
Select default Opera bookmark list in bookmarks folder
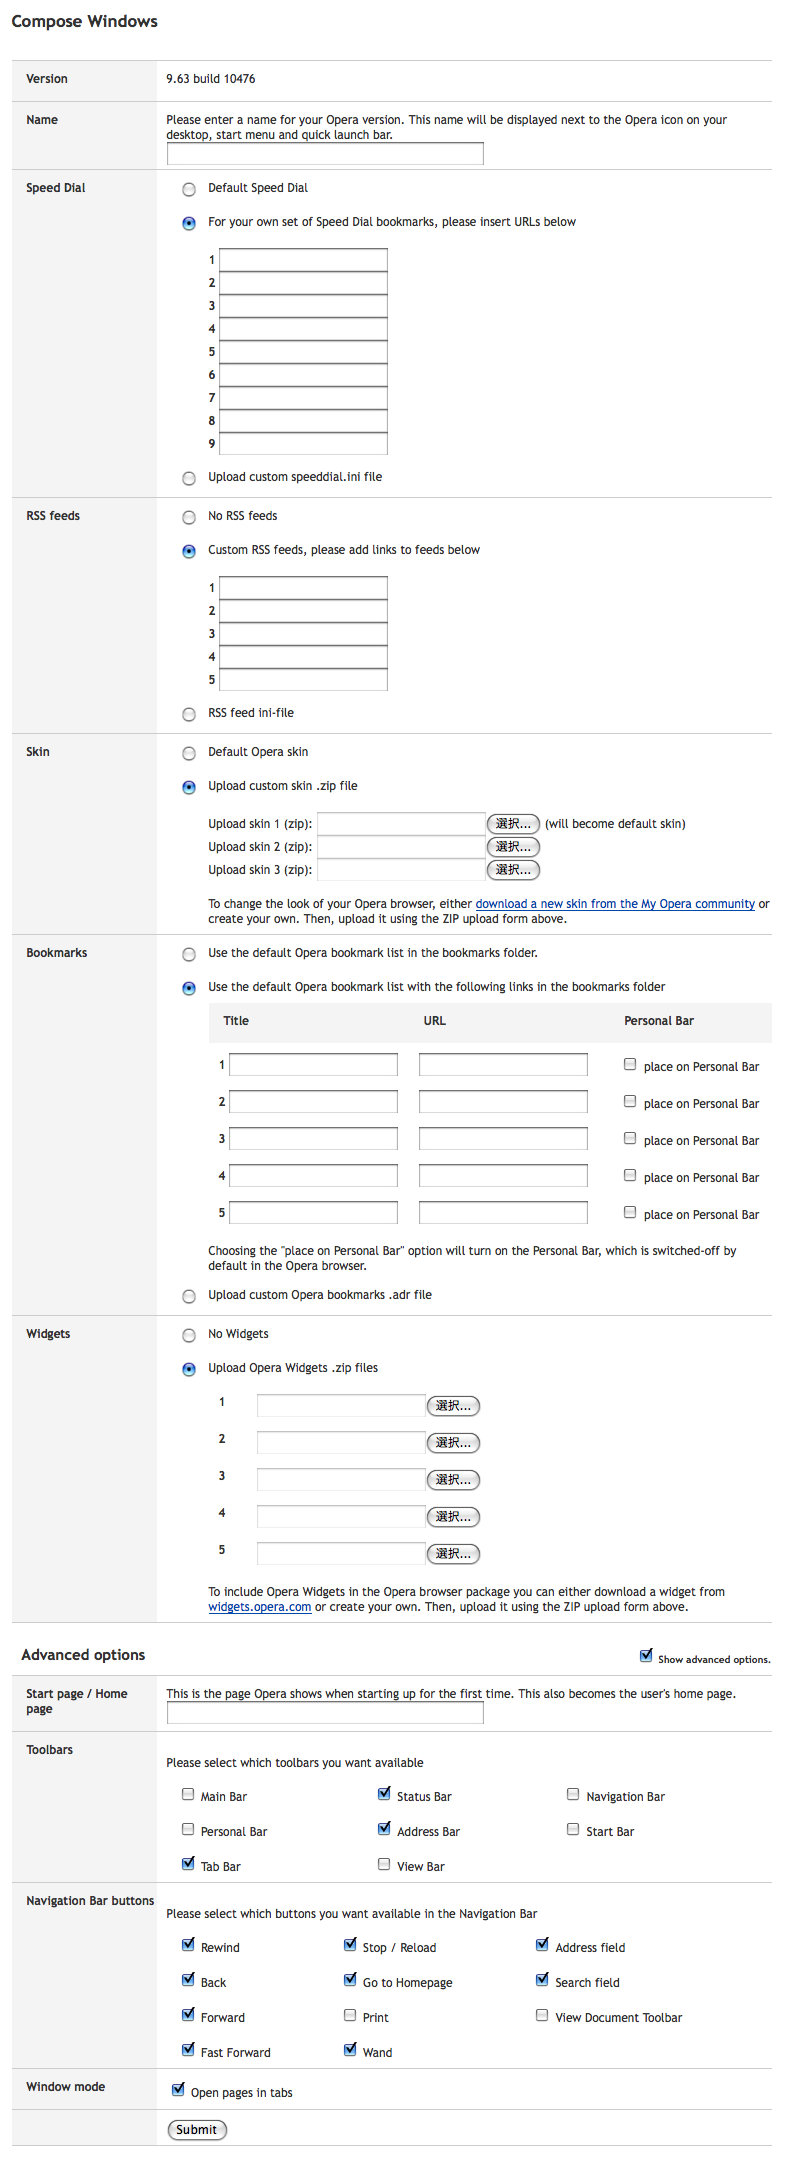pos(189,954)
